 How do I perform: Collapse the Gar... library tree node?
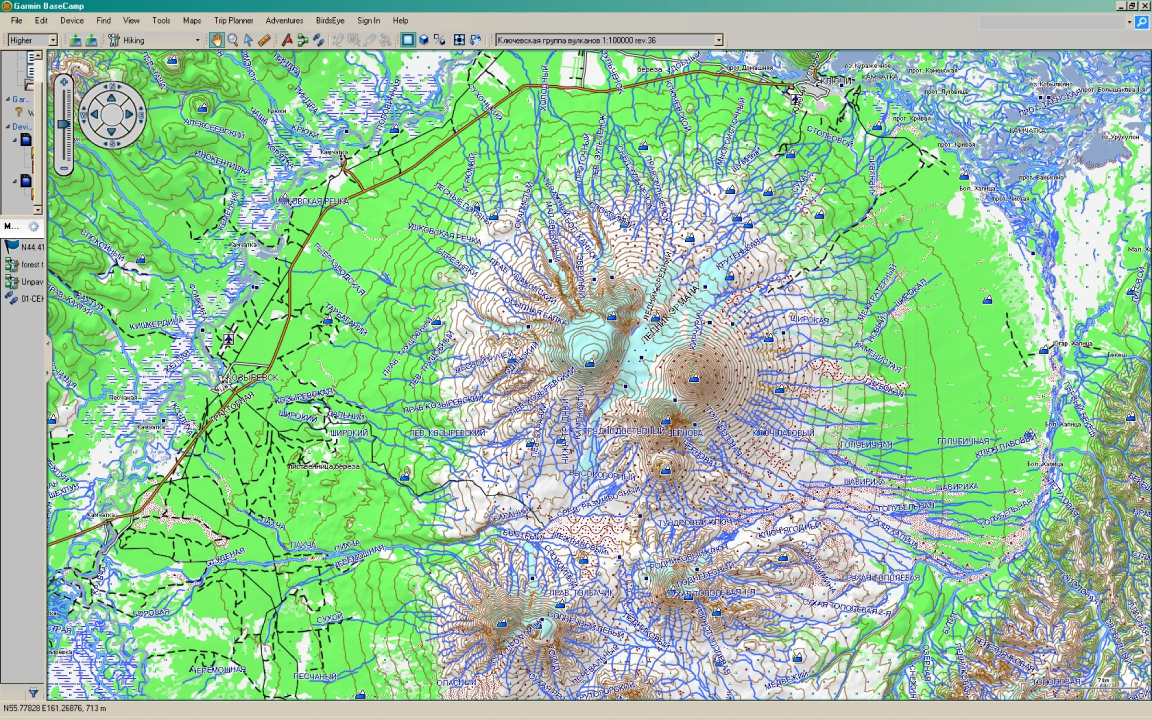[x=8, y=99]
